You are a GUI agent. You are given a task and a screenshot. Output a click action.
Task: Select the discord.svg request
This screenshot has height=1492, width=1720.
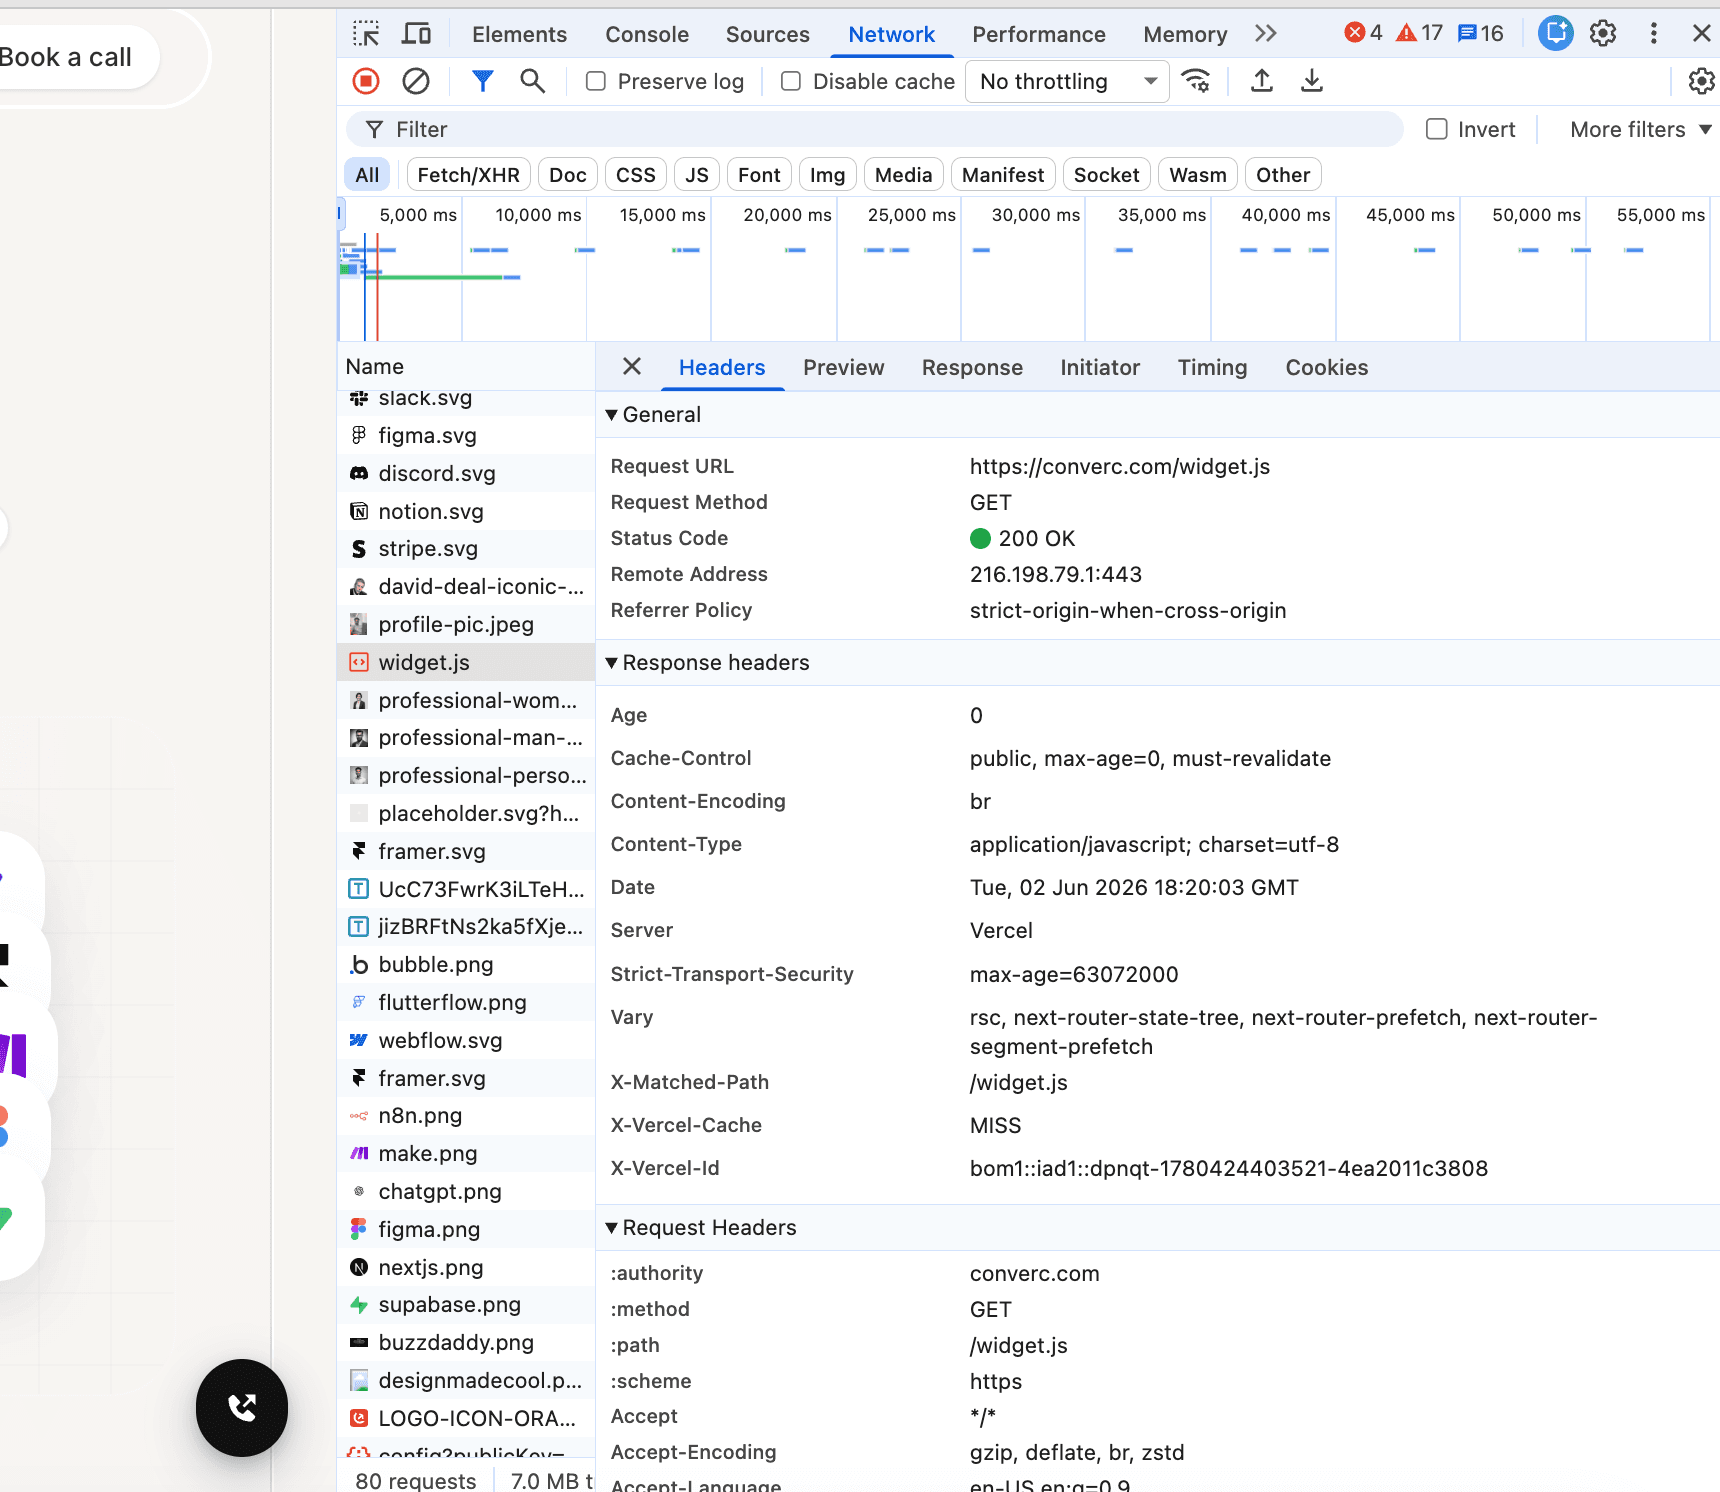pos(466,473)
